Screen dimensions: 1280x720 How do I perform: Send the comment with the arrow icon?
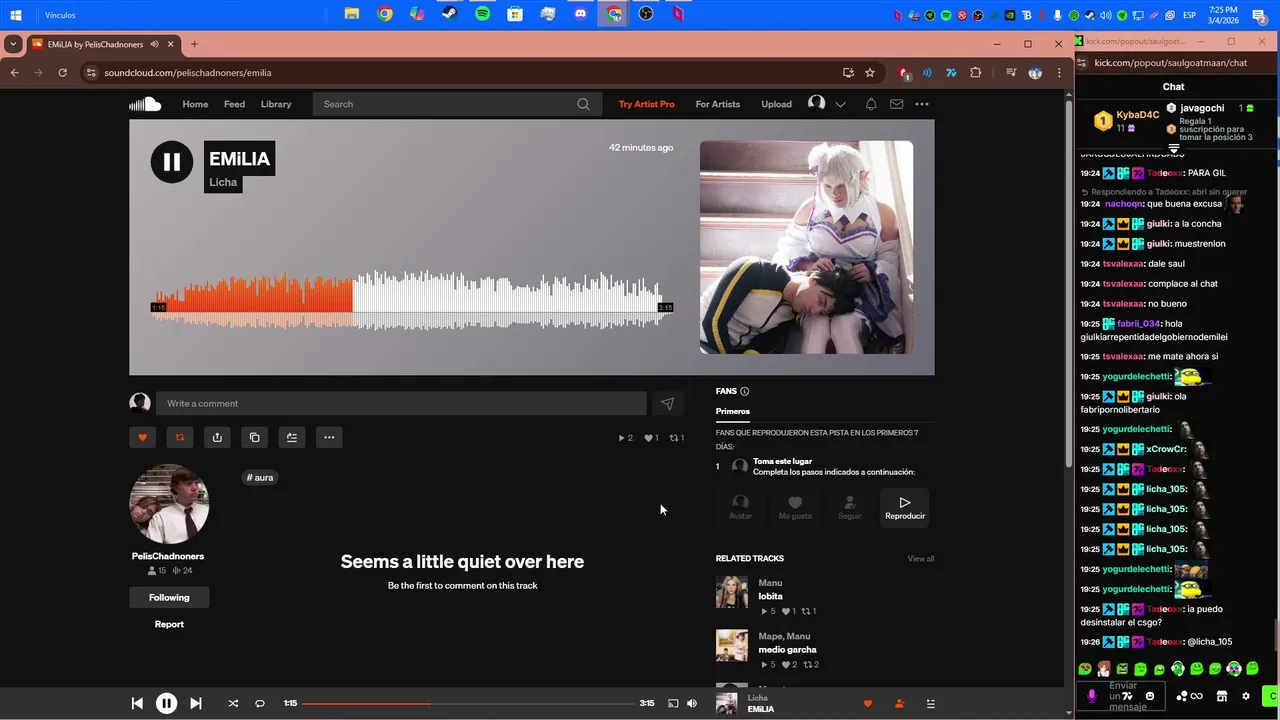tap(667, 403)
